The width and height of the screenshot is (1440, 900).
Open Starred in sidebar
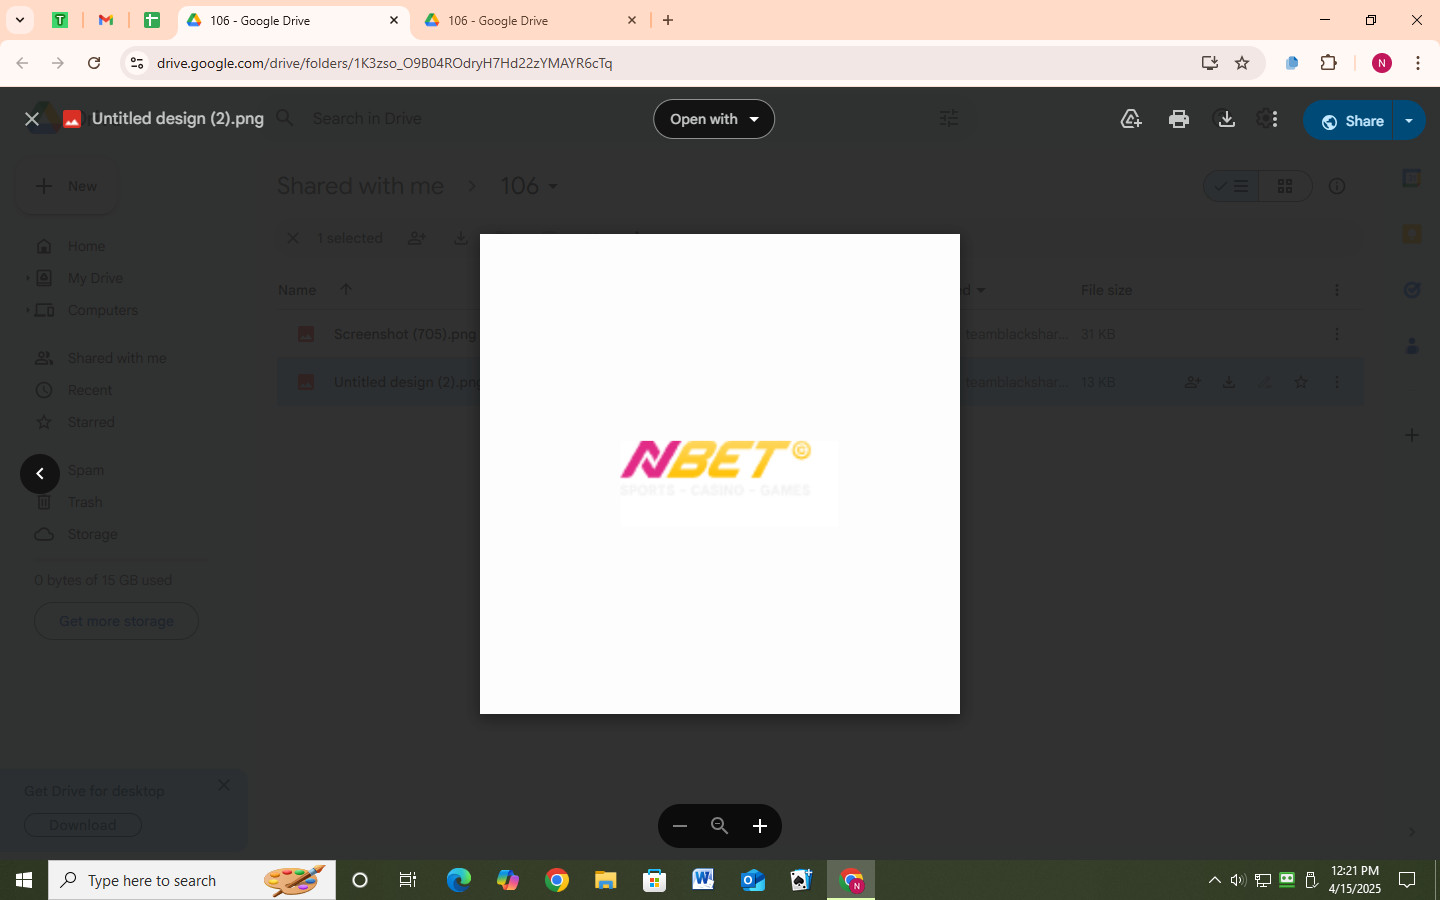coord(91,422)
